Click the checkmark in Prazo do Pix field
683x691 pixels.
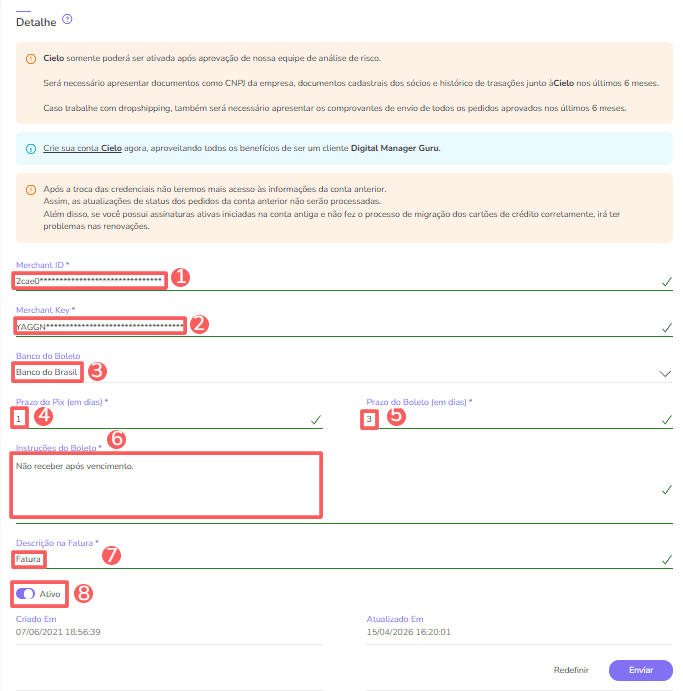(x=316, y=420)
